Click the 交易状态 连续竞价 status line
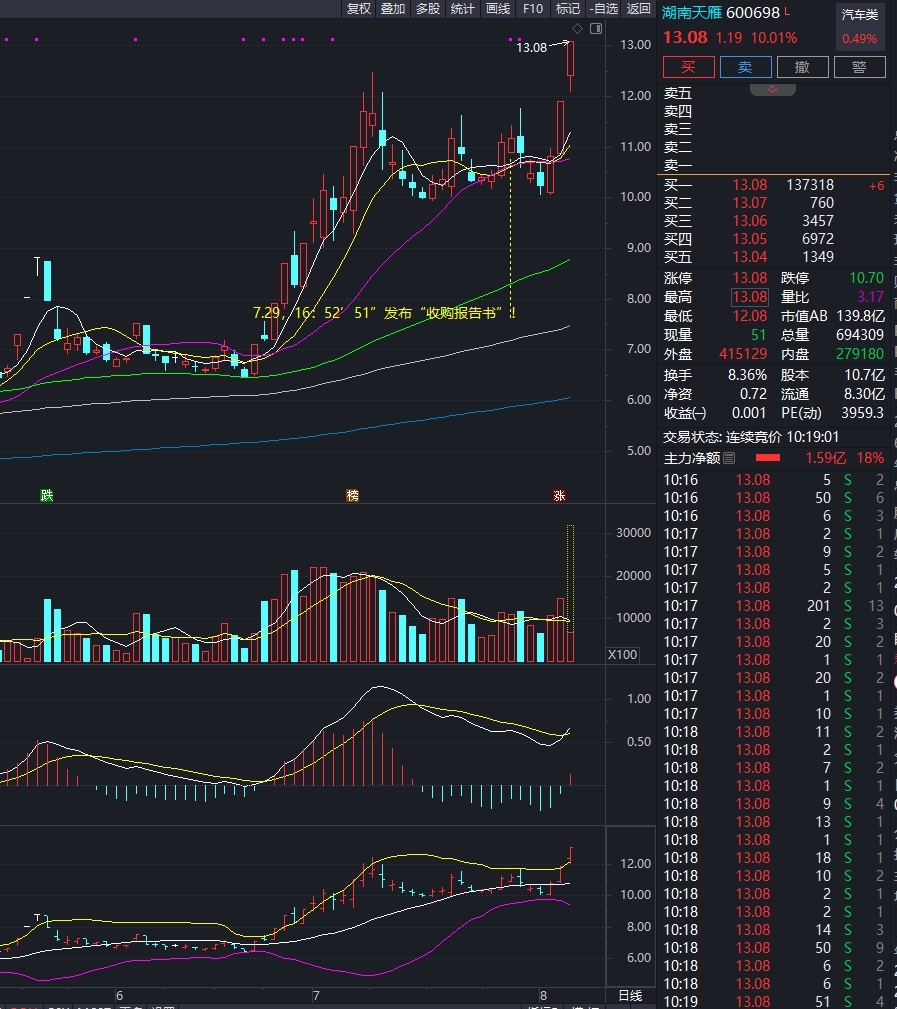 pyautogui.click(x=751, y=437)
